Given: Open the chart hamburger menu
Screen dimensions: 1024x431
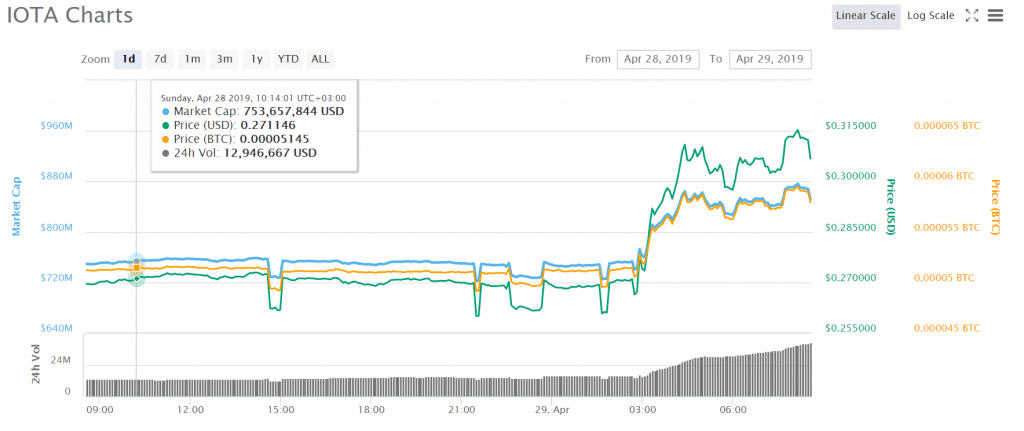Looking at the screenshot, I should 995,16.
